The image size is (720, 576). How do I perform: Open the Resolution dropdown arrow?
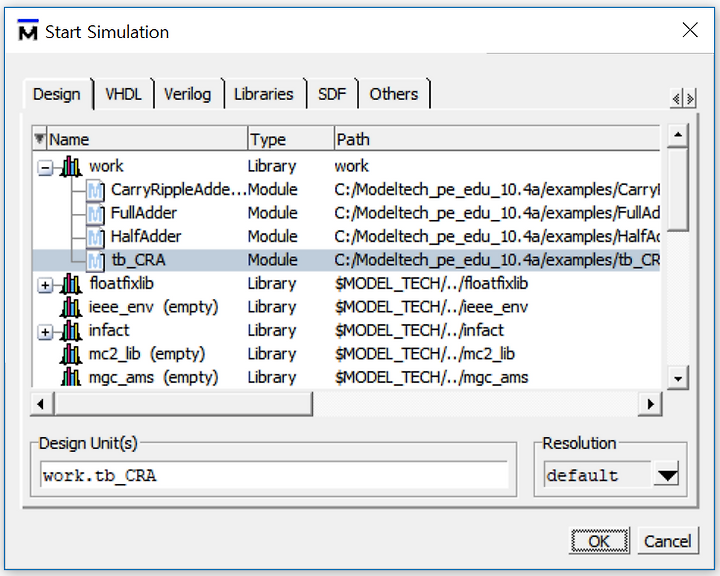click(x=667, y=475)
